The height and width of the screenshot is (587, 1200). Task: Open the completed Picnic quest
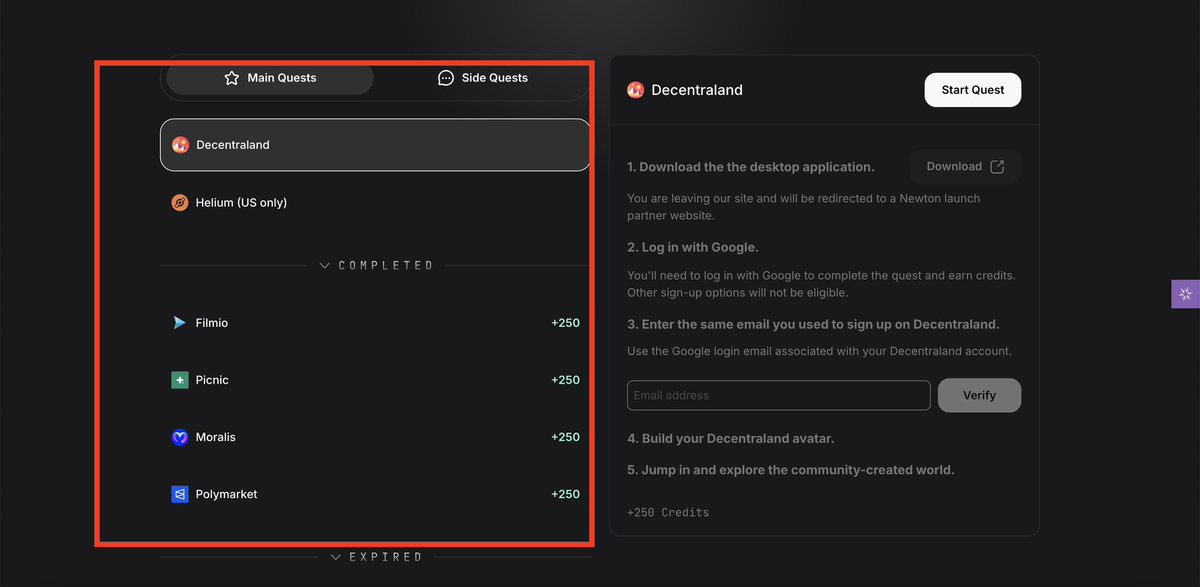point(375,380)
